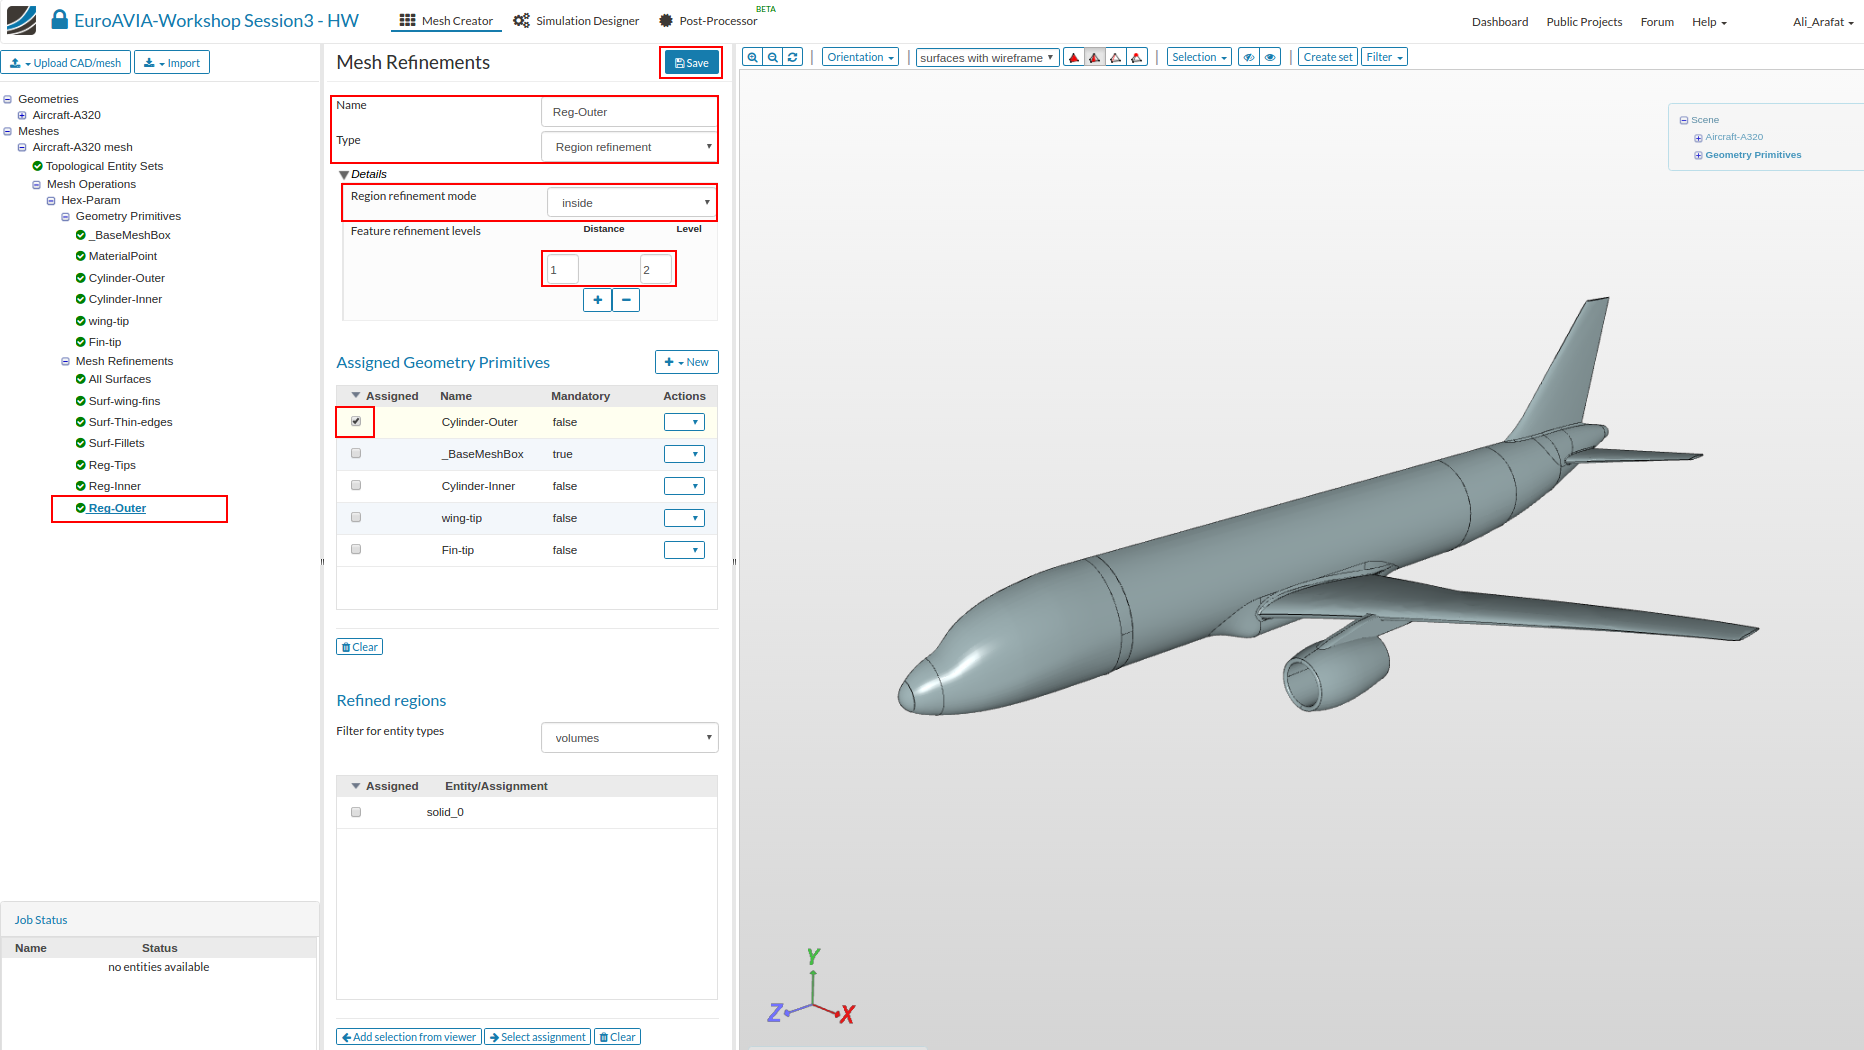
Task: Check the Cylinder-Inner assigned checkbox
Action: (x=356, y=485)
